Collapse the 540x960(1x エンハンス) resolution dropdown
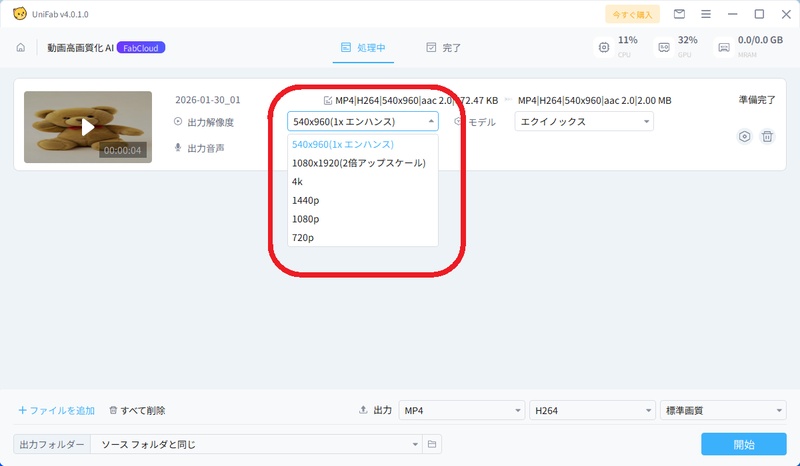The width and height of the screenshot is (800, 466). (x=363, y=121)
